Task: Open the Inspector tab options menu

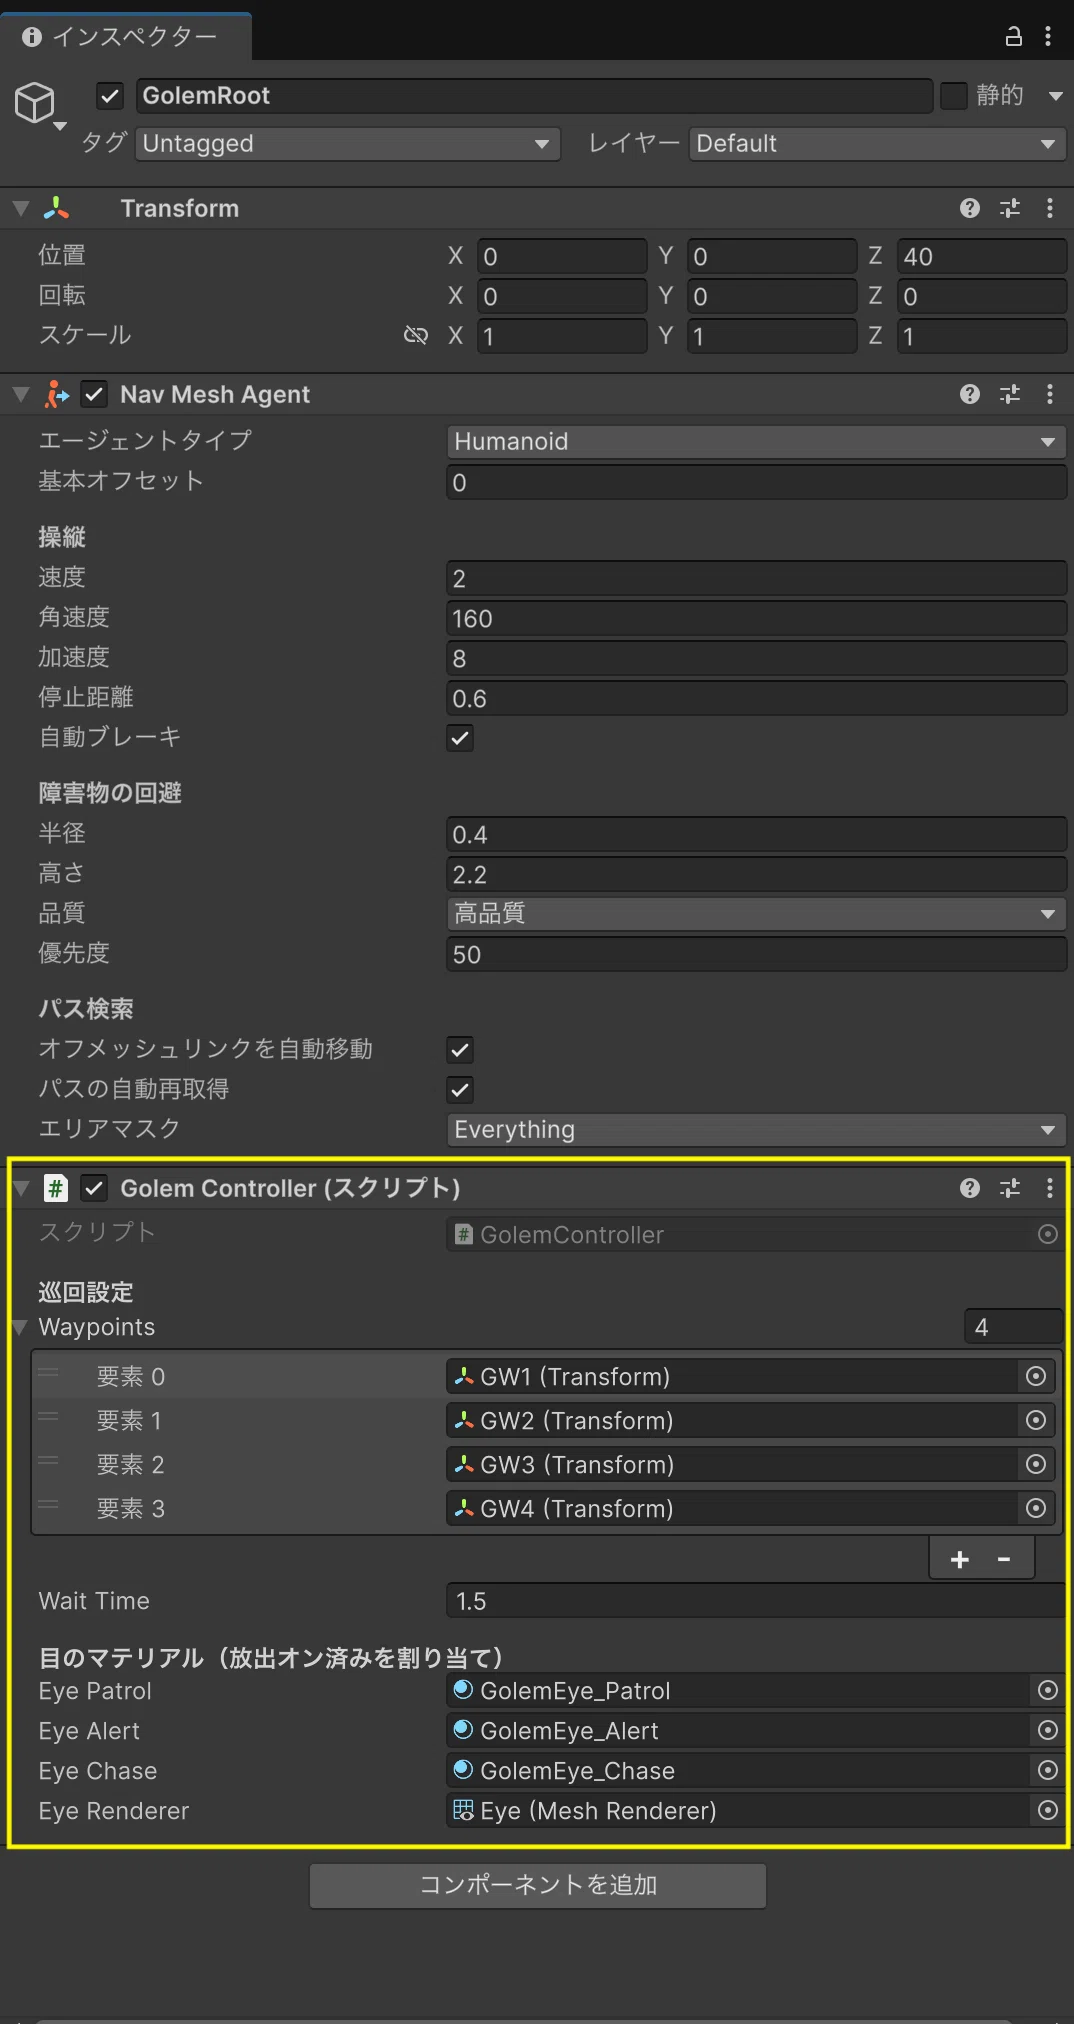Action: point(1048,37)
